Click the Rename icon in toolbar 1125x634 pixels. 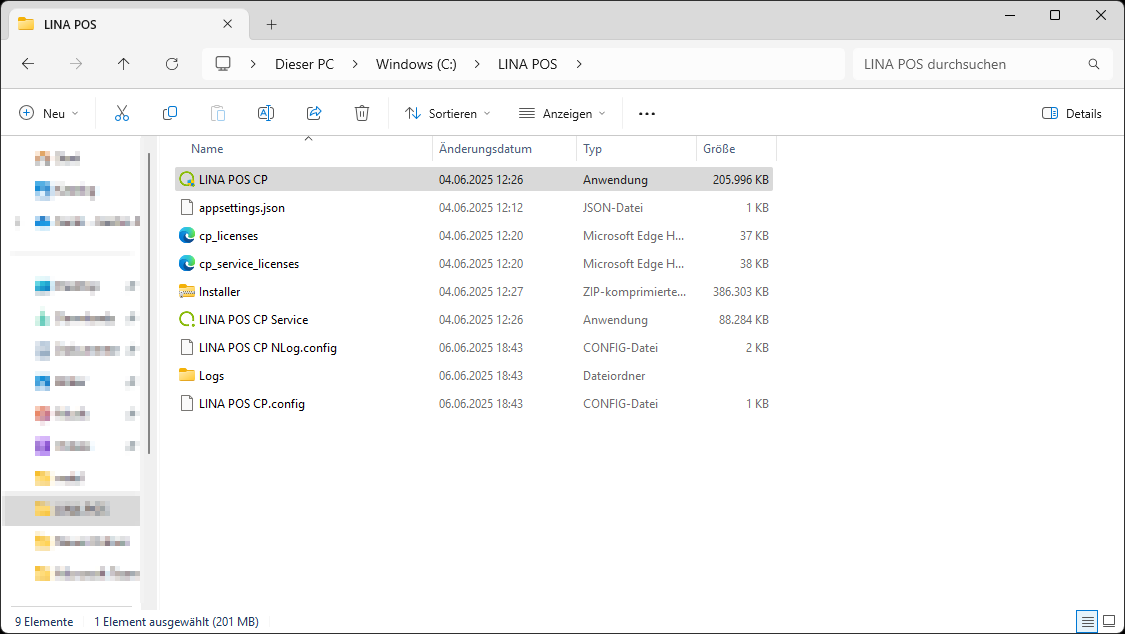[265, 113]
